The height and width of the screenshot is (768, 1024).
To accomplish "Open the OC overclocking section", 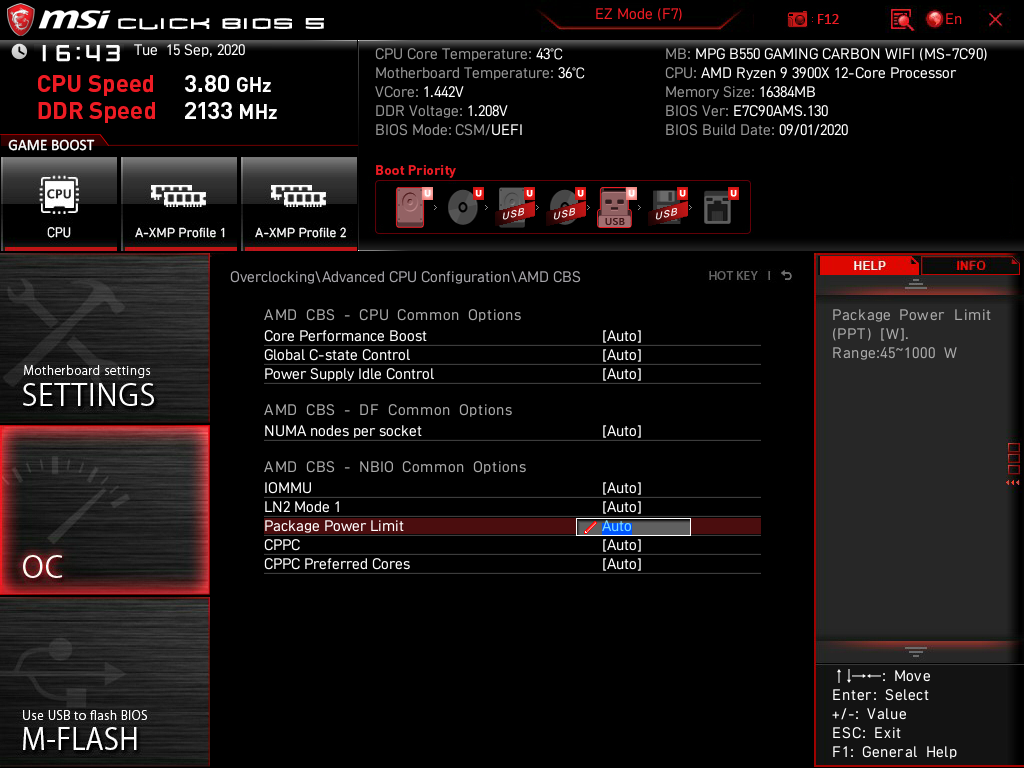I will click(104, 510).
